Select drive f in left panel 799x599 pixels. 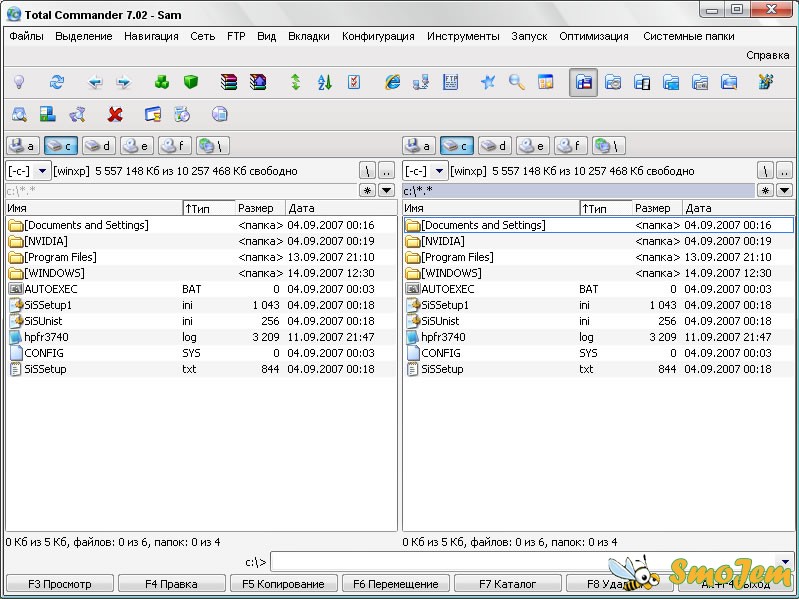click(x=175, y=146)
